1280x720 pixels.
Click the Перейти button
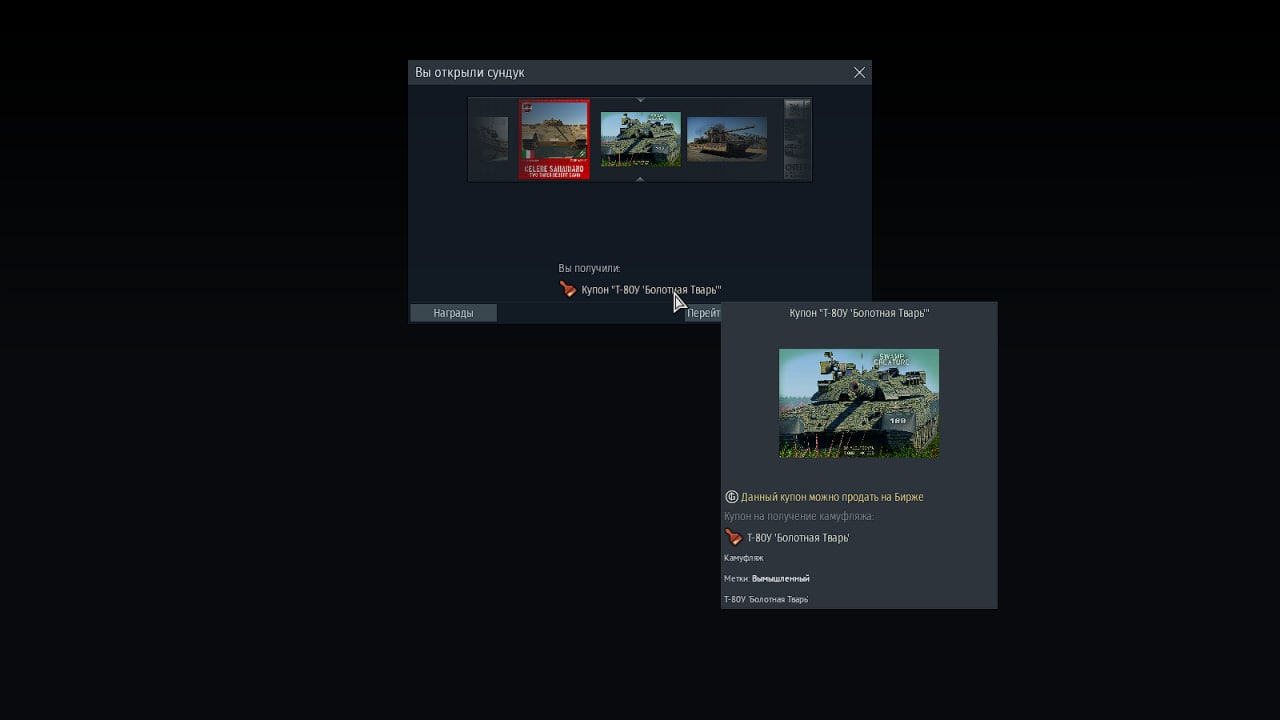tap(703, 313)
